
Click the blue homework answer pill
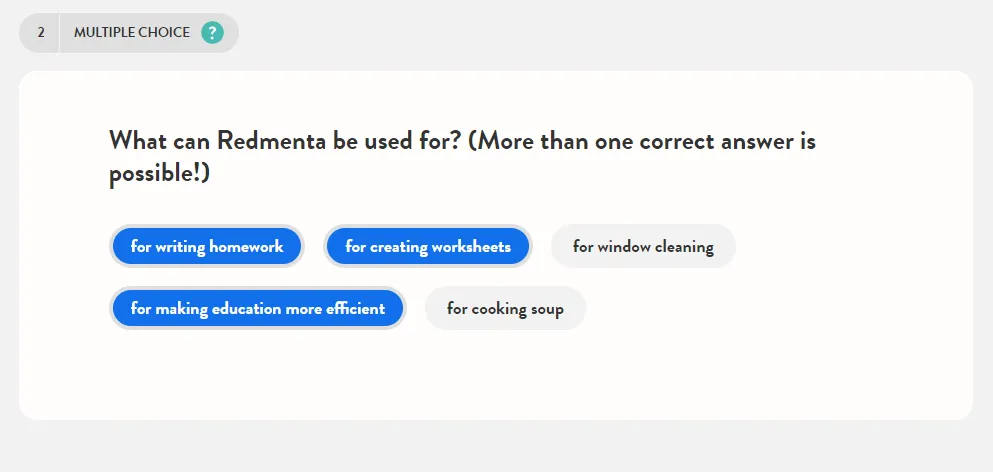[206, 246]
